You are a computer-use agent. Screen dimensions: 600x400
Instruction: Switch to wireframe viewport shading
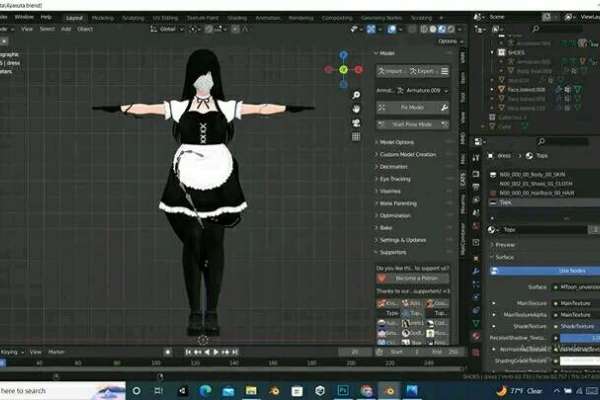424,29
